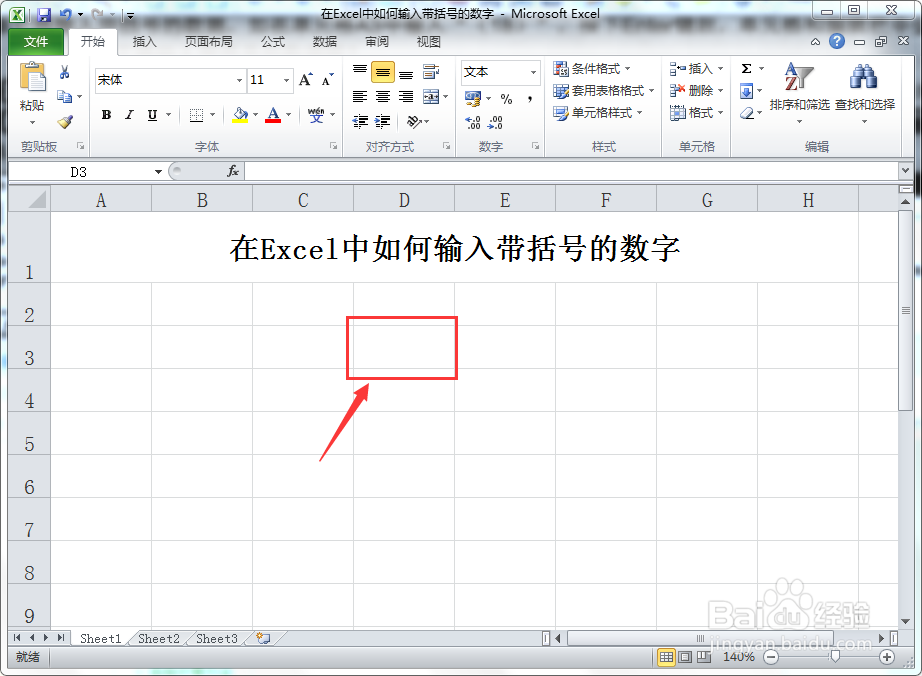
Task: Switch to Sheet3 worksheet
Action: 217,638
